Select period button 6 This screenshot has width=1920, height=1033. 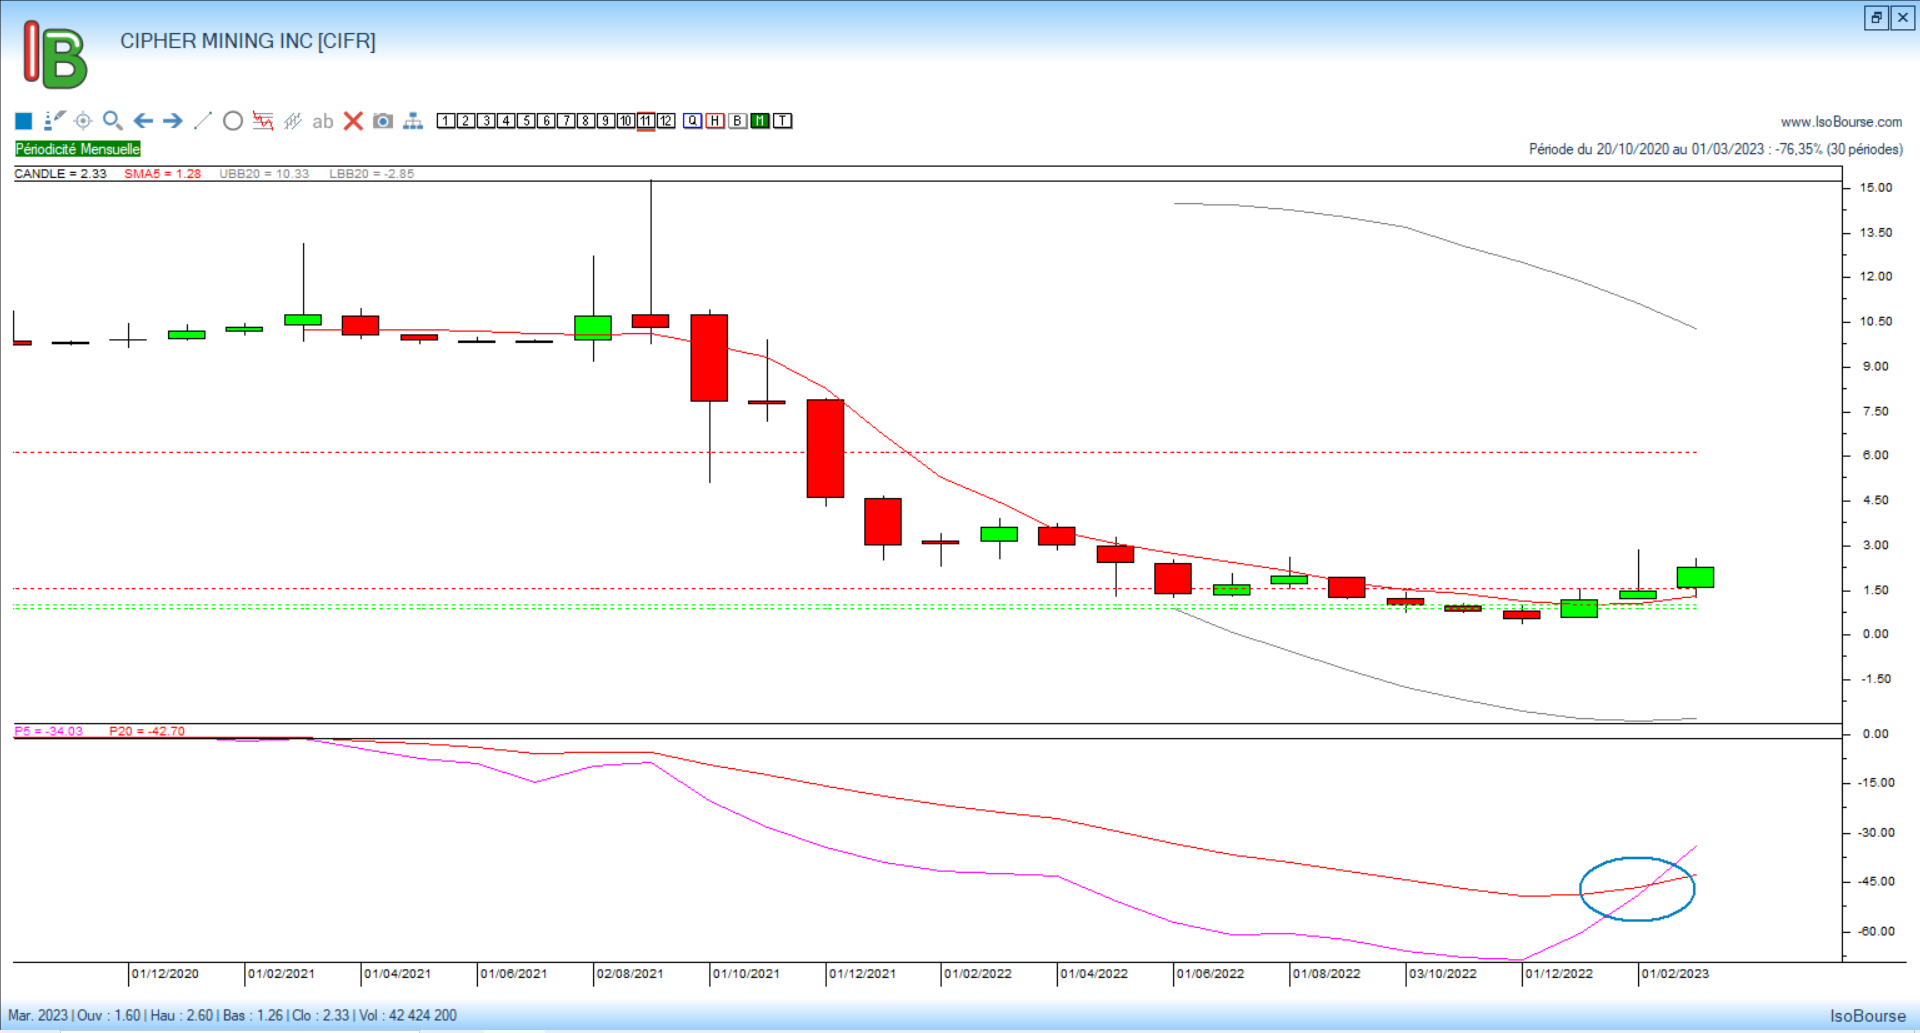[x=546, y=121]
